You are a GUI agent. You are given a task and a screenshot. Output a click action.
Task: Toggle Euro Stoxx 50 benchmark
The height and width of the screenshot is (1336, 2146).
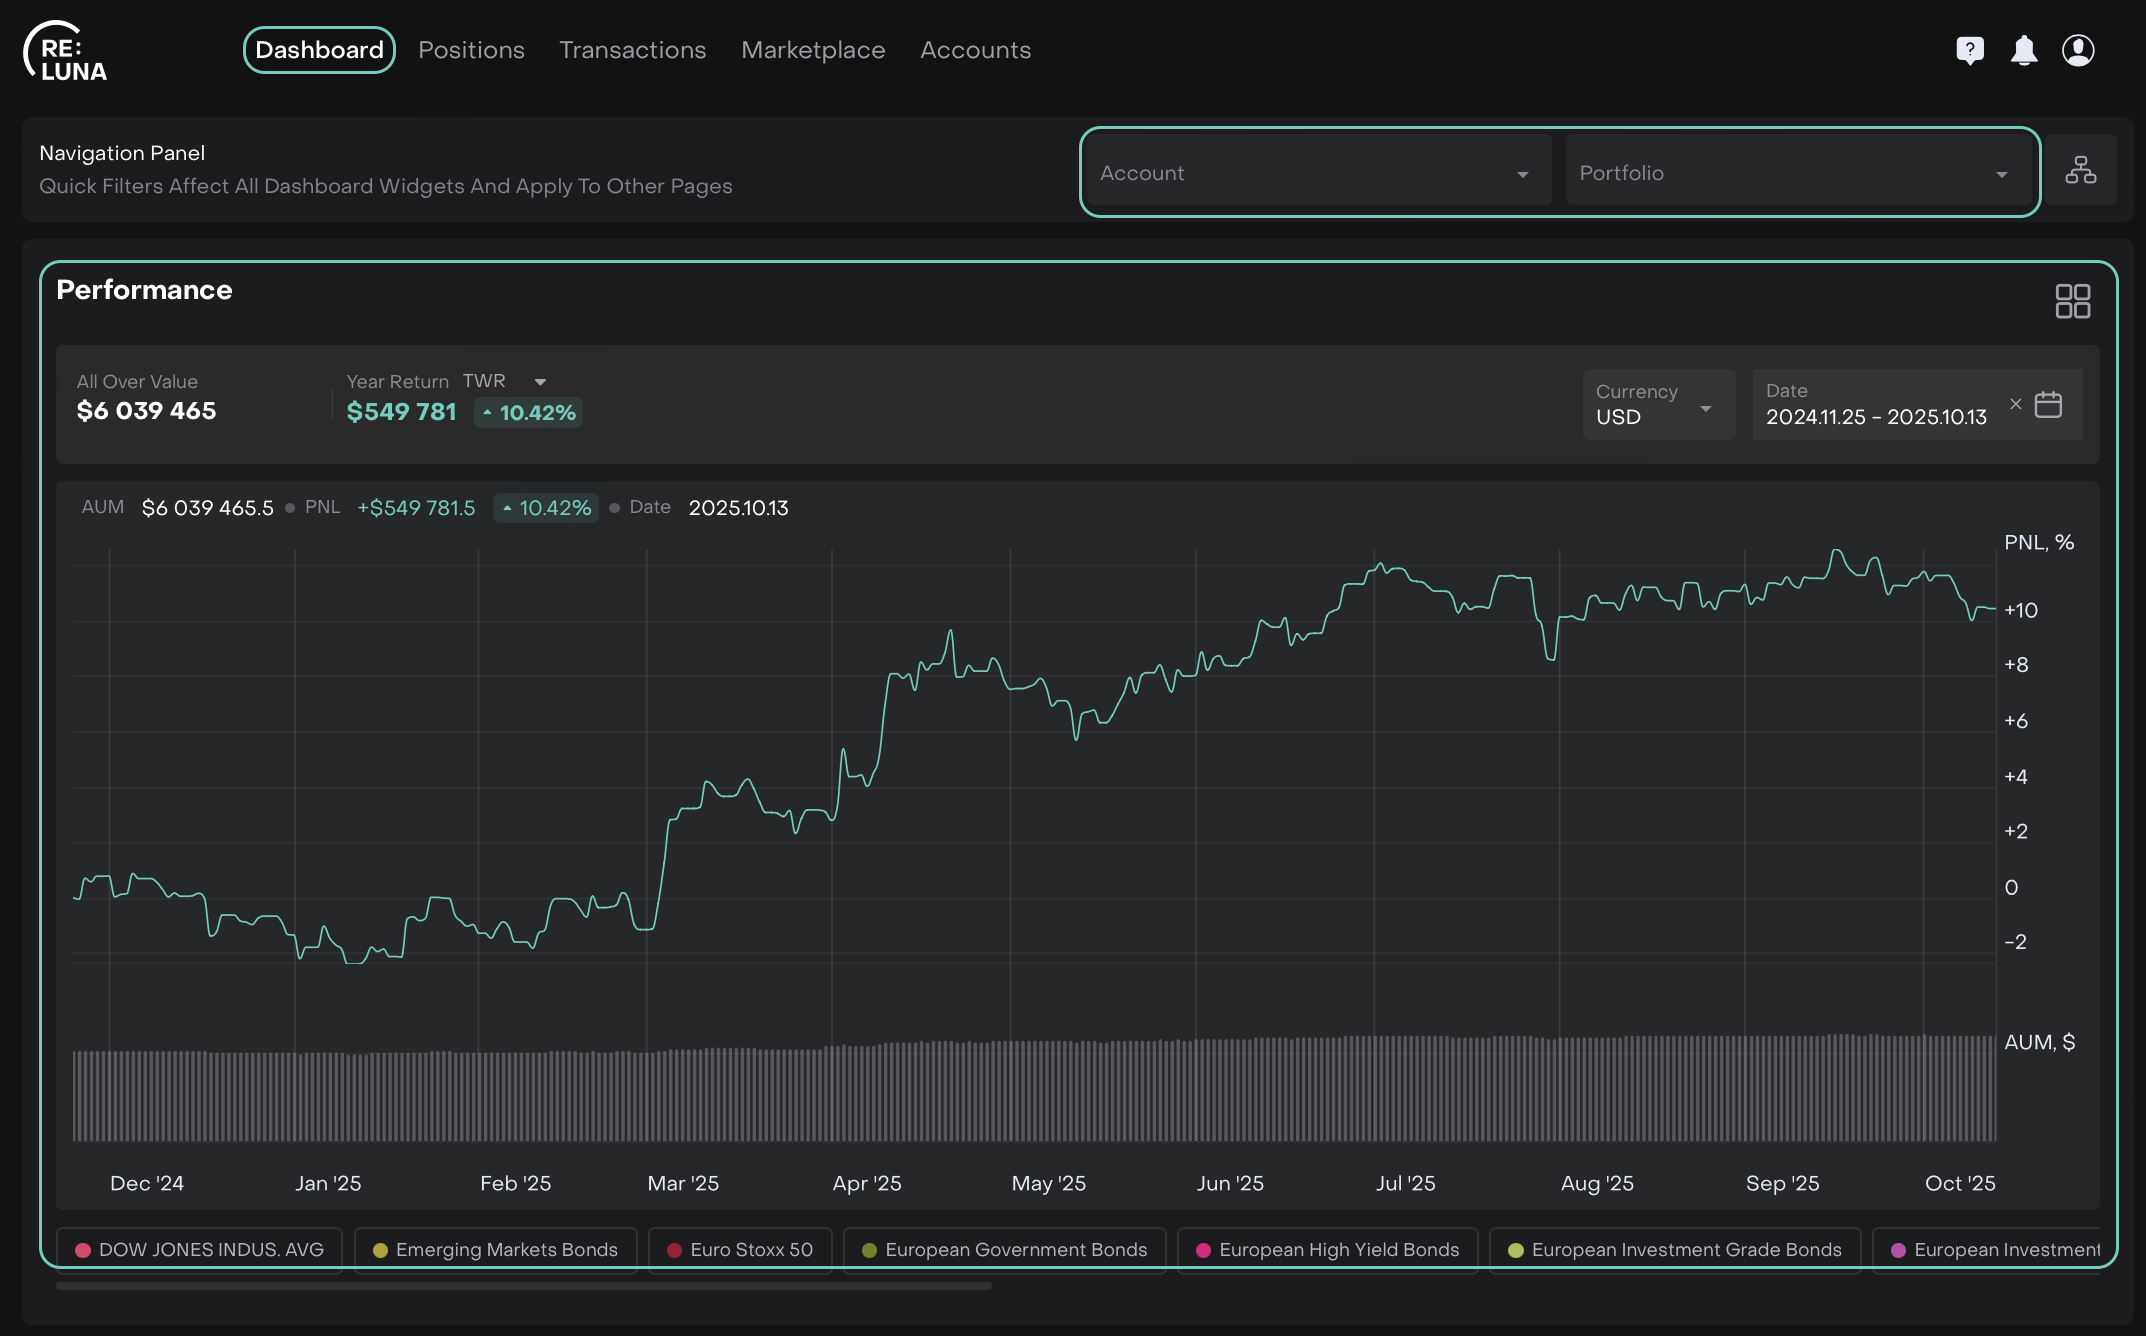click(x=740, y=1250)
